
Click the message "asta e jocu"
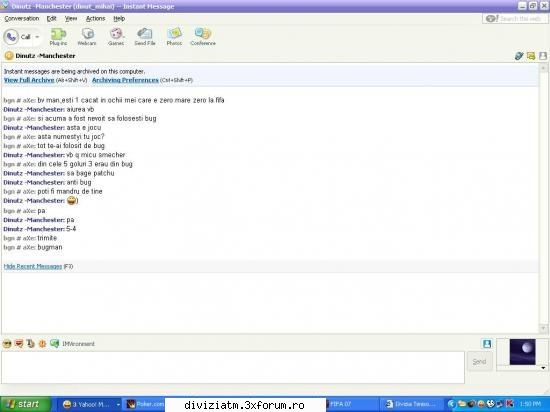click(84, 128)
